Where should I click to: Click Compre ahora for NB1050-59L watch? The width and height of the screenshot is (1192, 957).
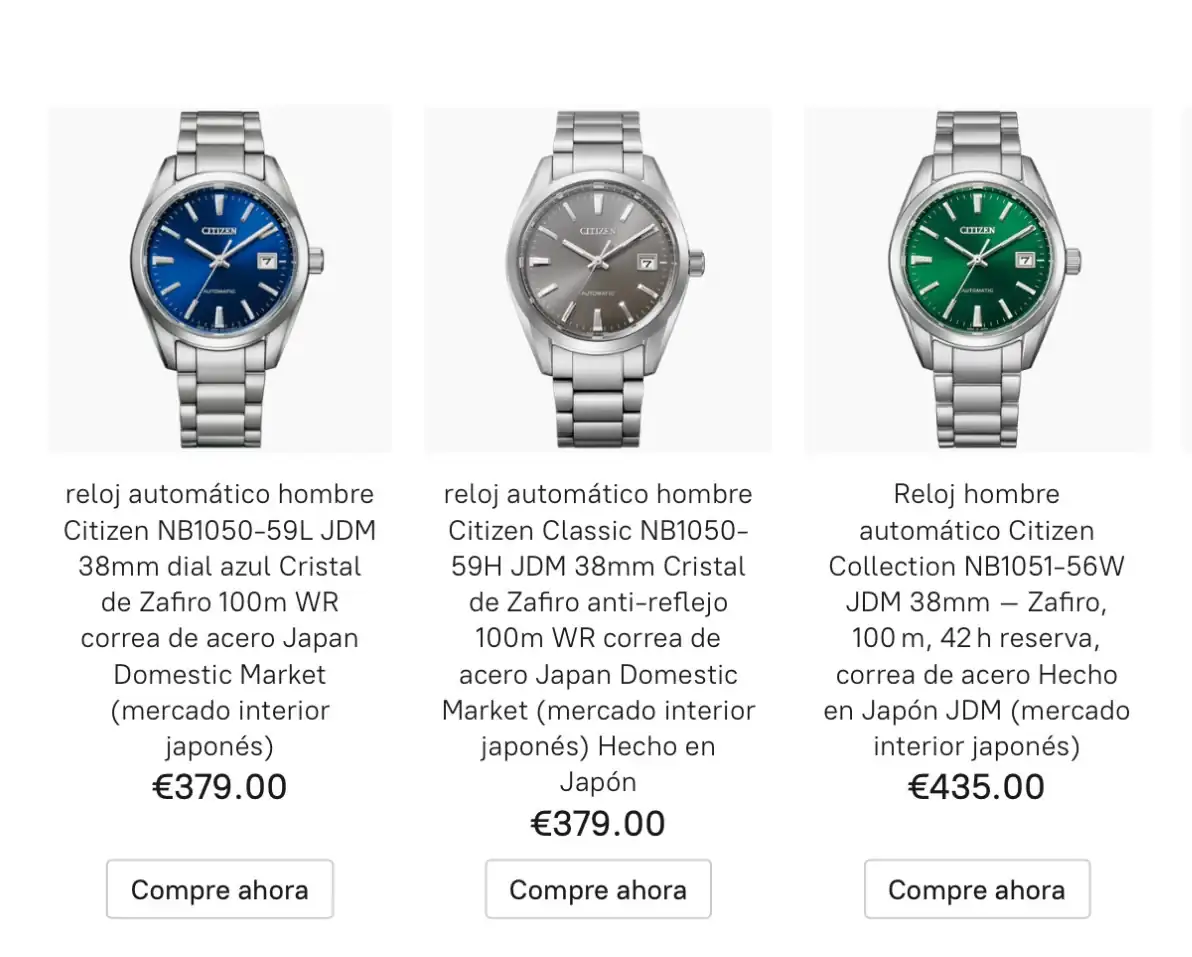click(x=220, y=889)
